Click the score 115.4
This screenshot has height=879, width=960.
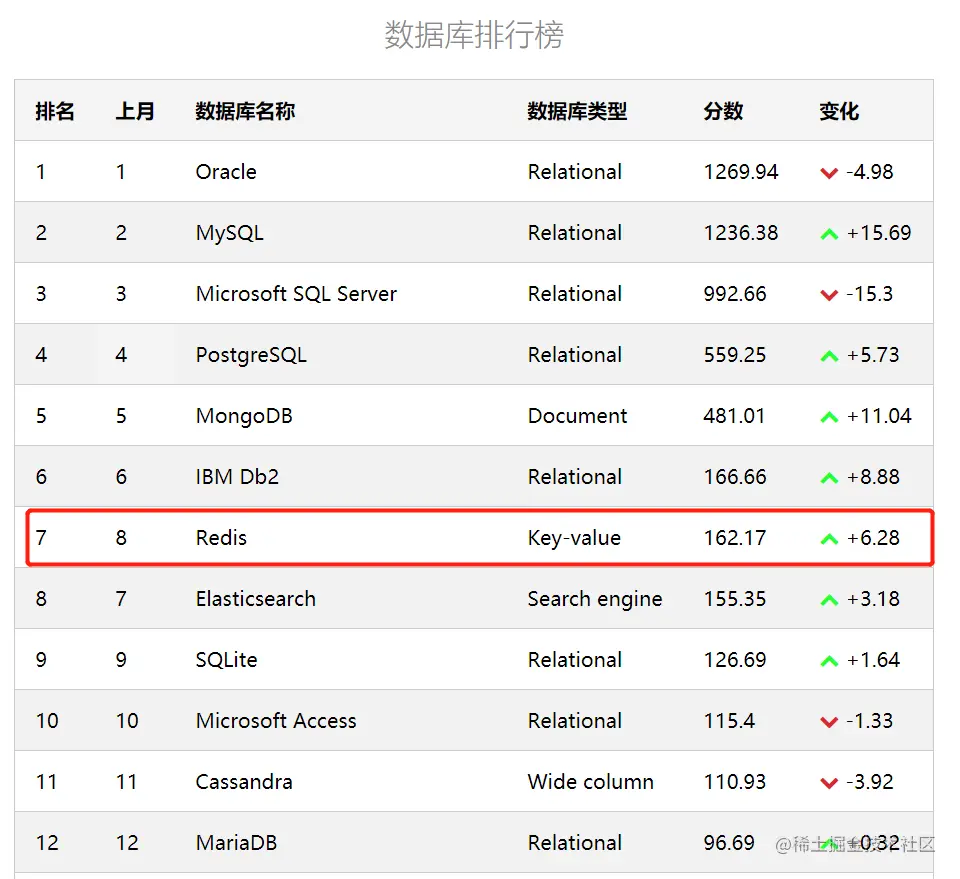(729, 721)
